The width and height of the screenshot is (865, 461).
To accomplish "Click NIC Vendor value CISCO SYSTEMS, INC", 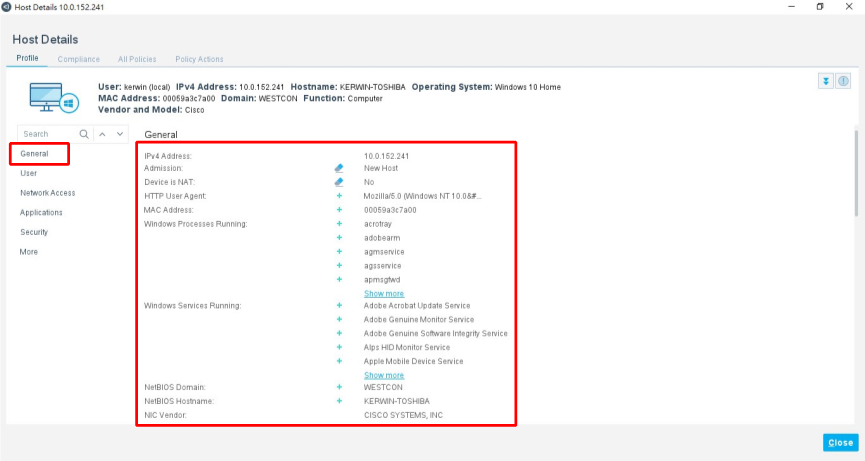I will click(403, 415).
